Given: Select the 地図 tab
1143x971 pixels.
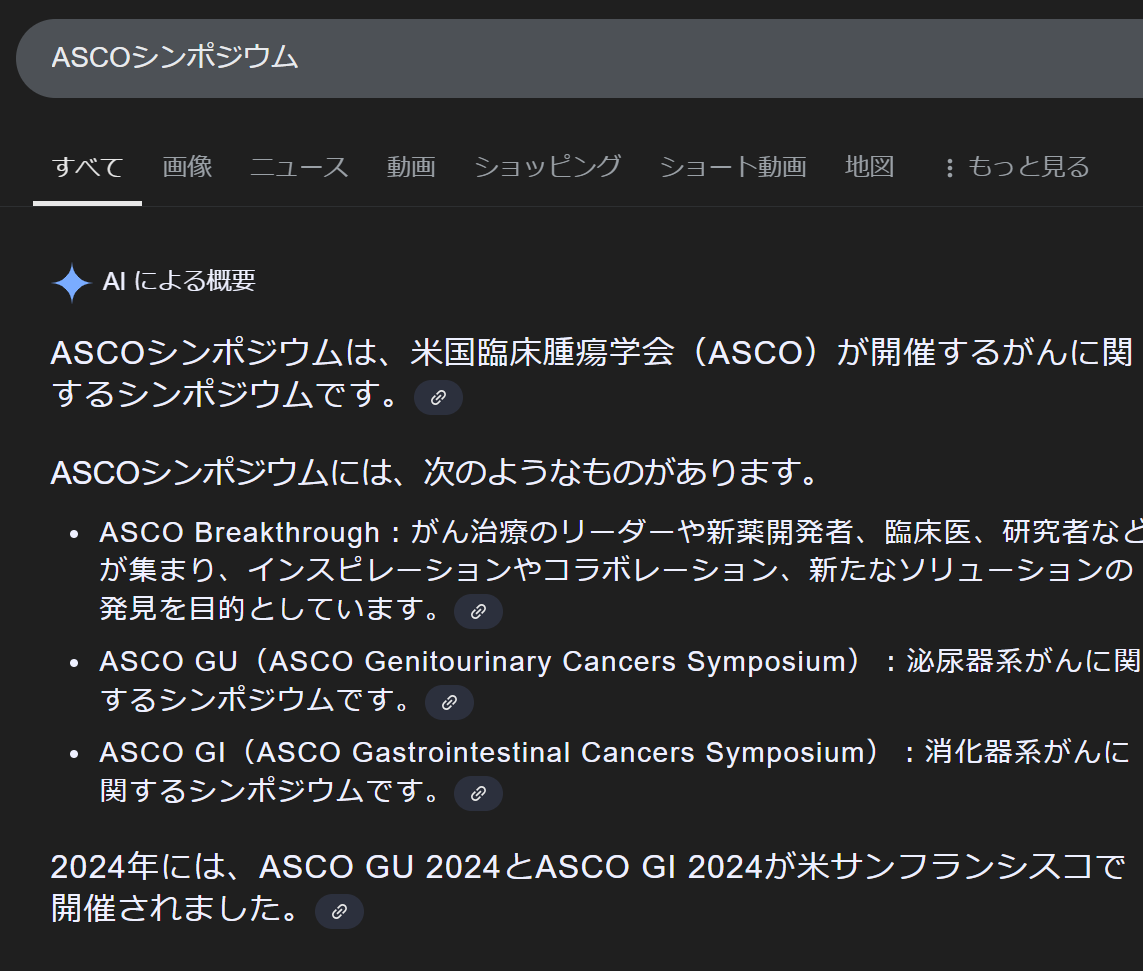Looking at the screenshot, I should pos(869,167).
